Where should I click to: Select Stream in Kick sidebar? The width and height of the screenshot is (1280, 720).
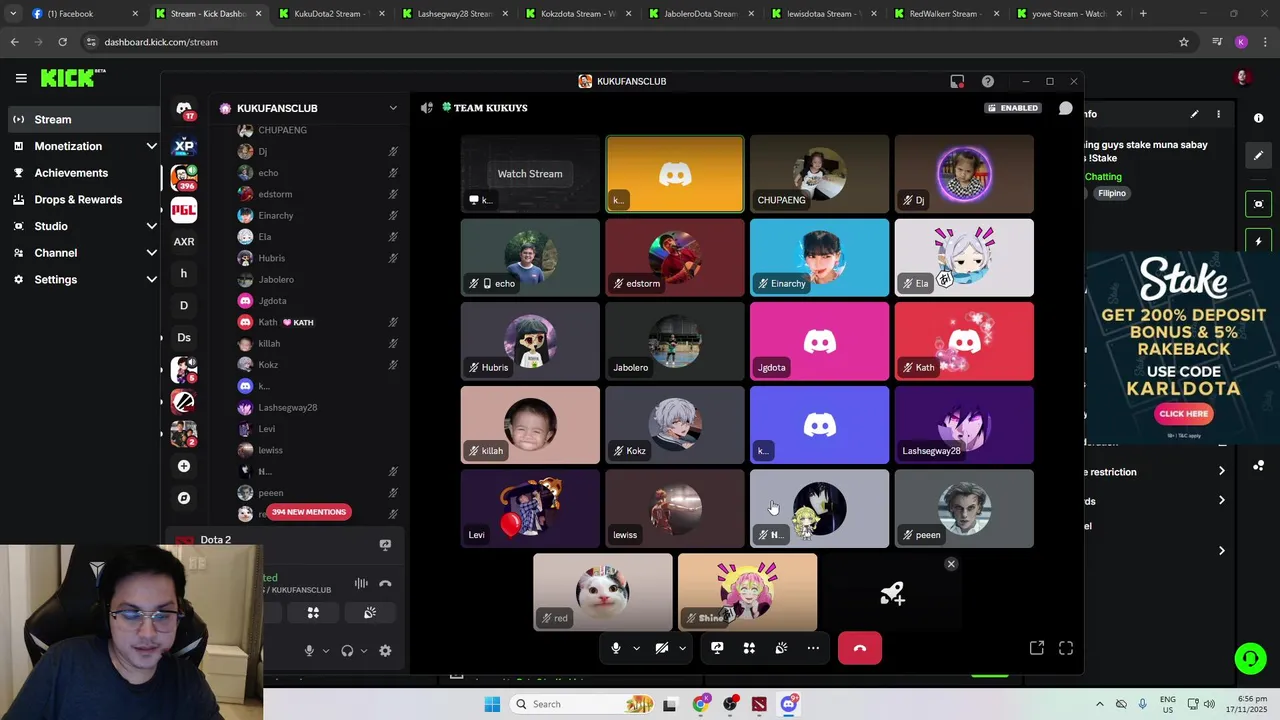84,120
